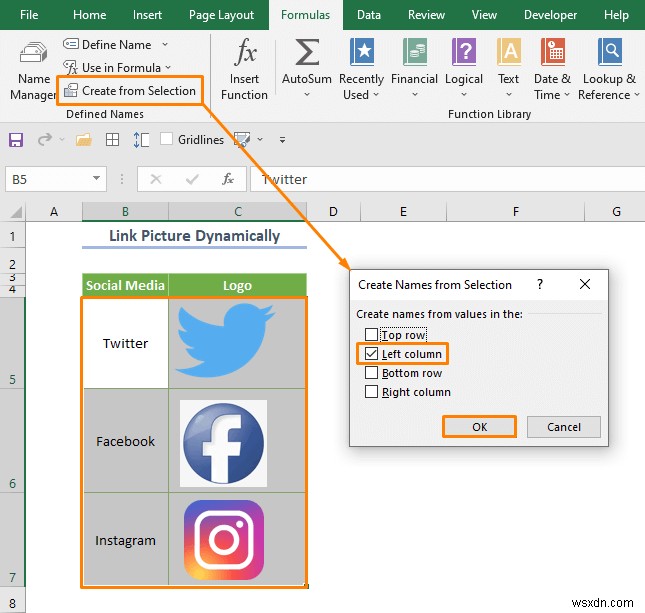Screen dimensions: 645x613
Task: Click the formula bar cancel X
Action: pyautogui.click(x=156, y=179)
